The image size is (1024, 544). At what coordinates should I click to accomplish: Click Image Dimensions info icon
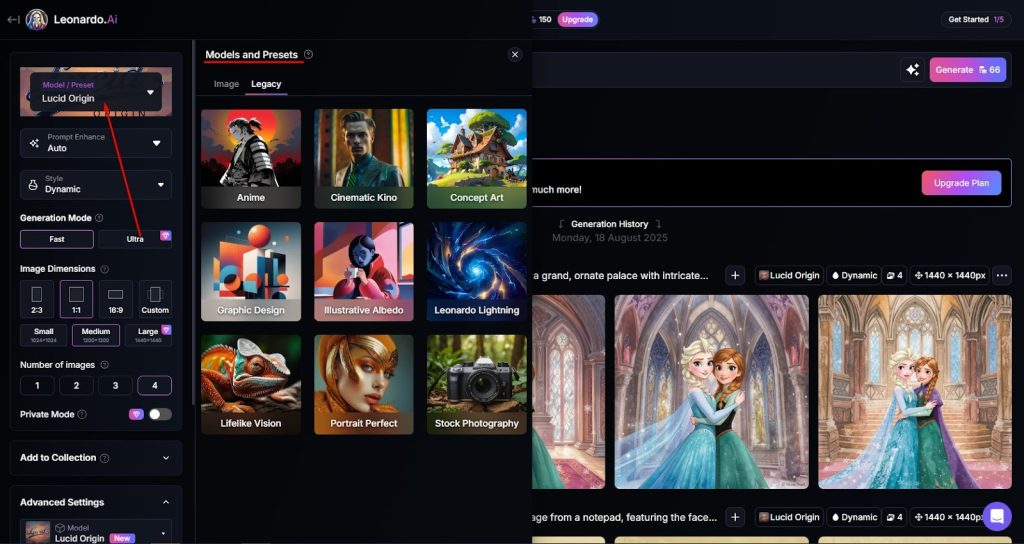point(104,269)
